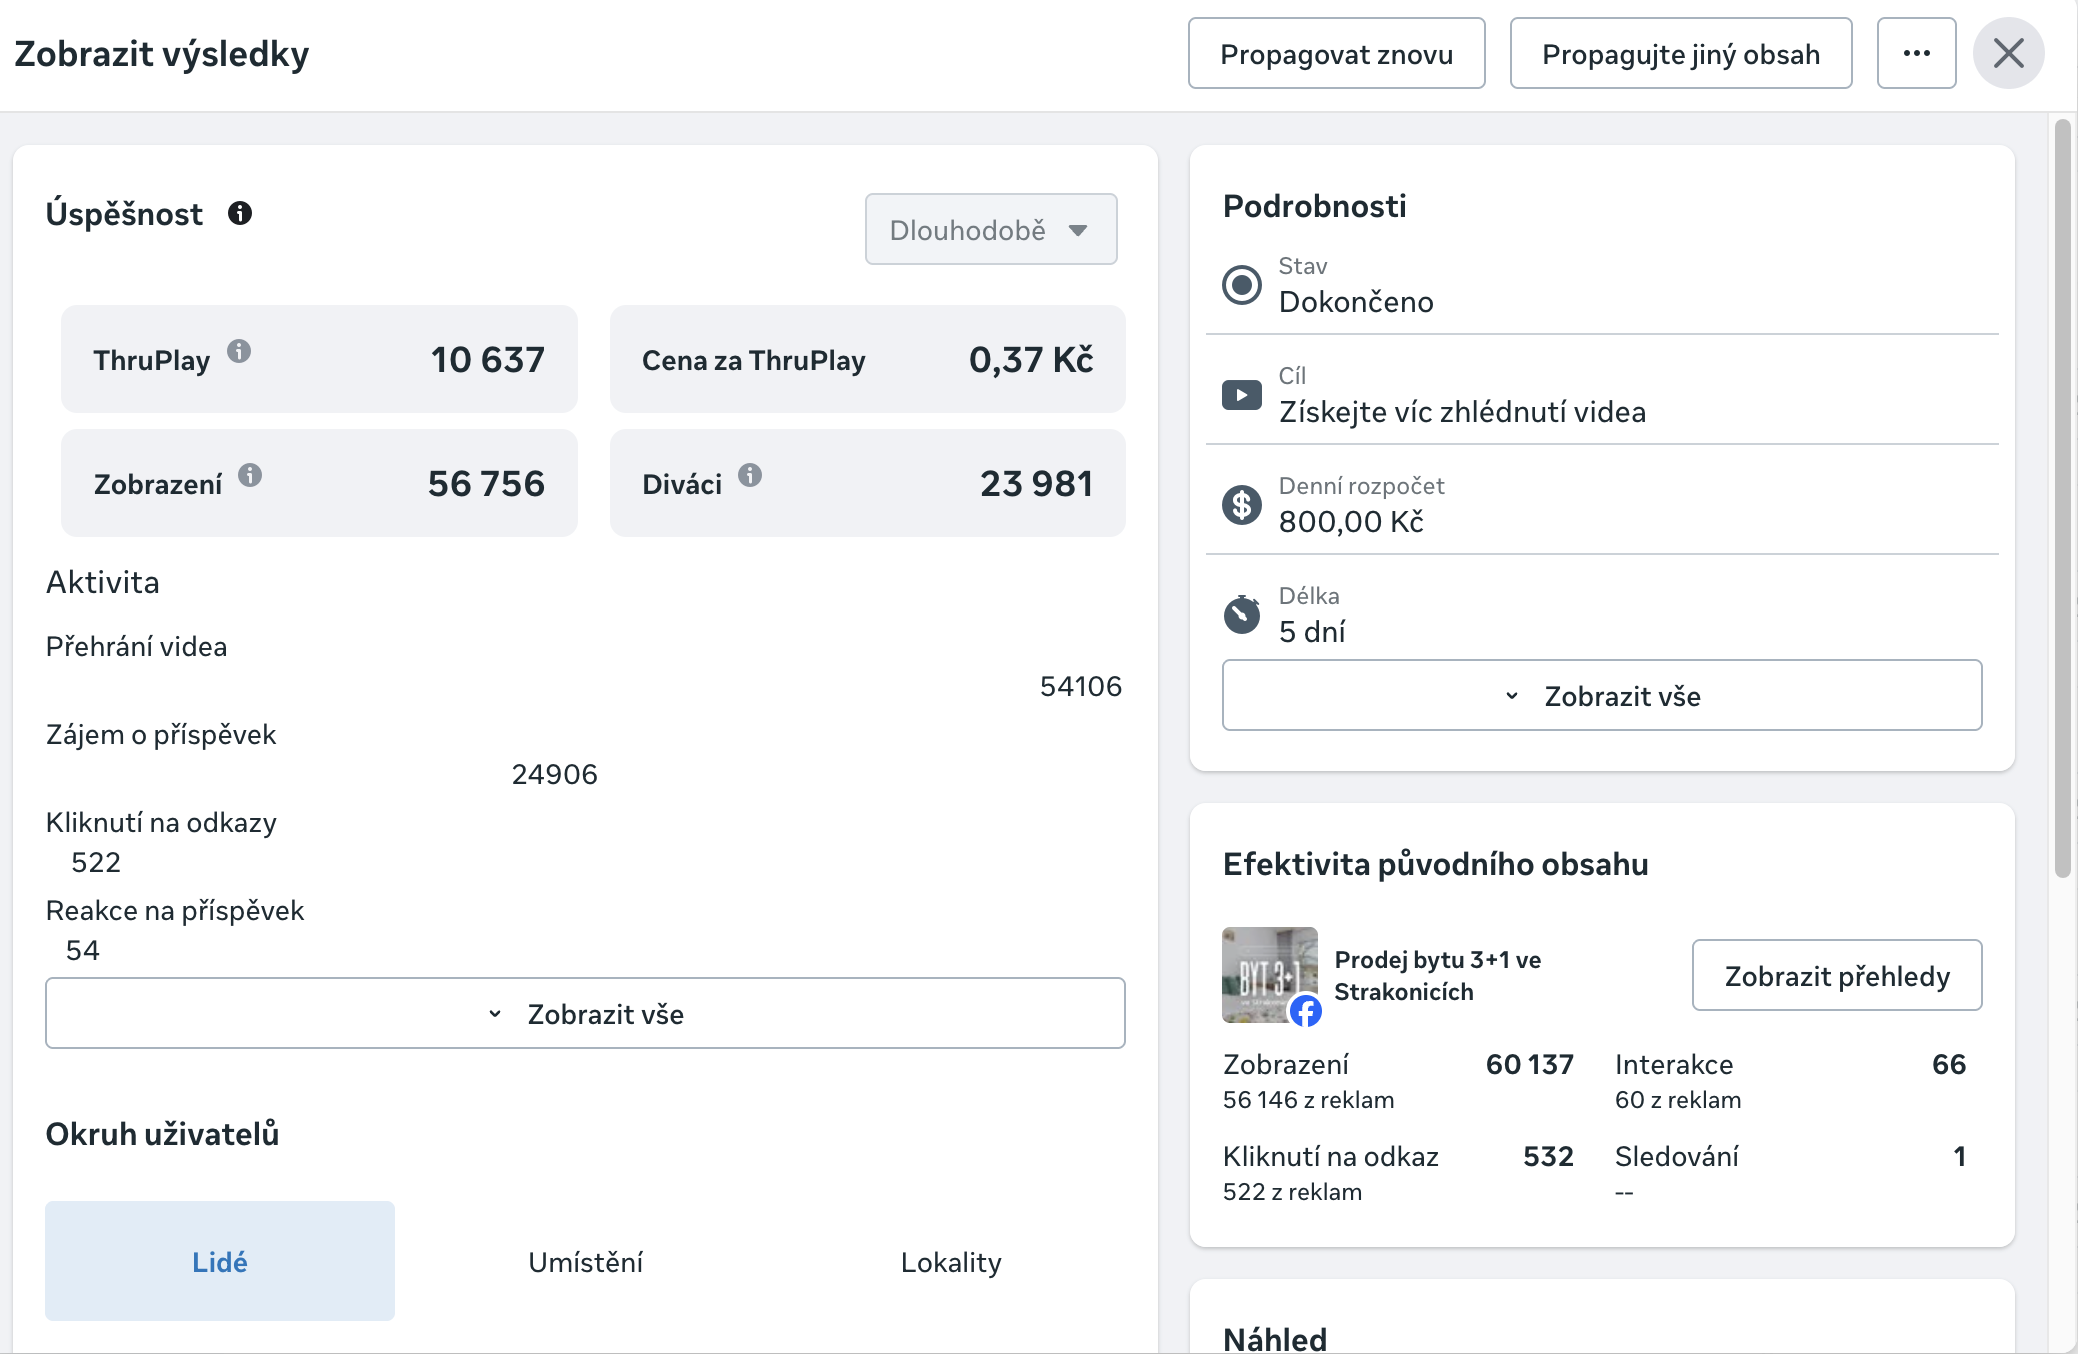Image resolution: width=2078 pixels, height=1354 pixels.
Task: Click the Propagovat znovu button
Action: pos(1336,53)
